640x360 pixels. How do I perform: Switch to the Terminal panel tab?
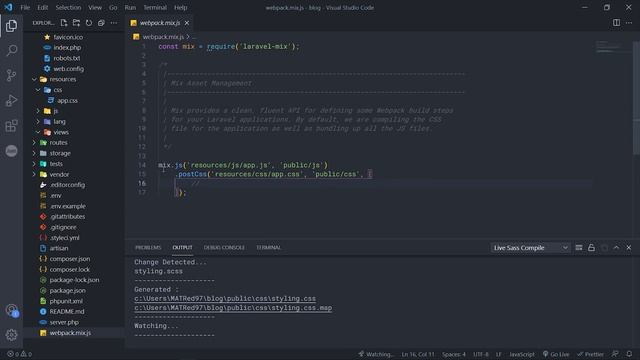point(268,248)
